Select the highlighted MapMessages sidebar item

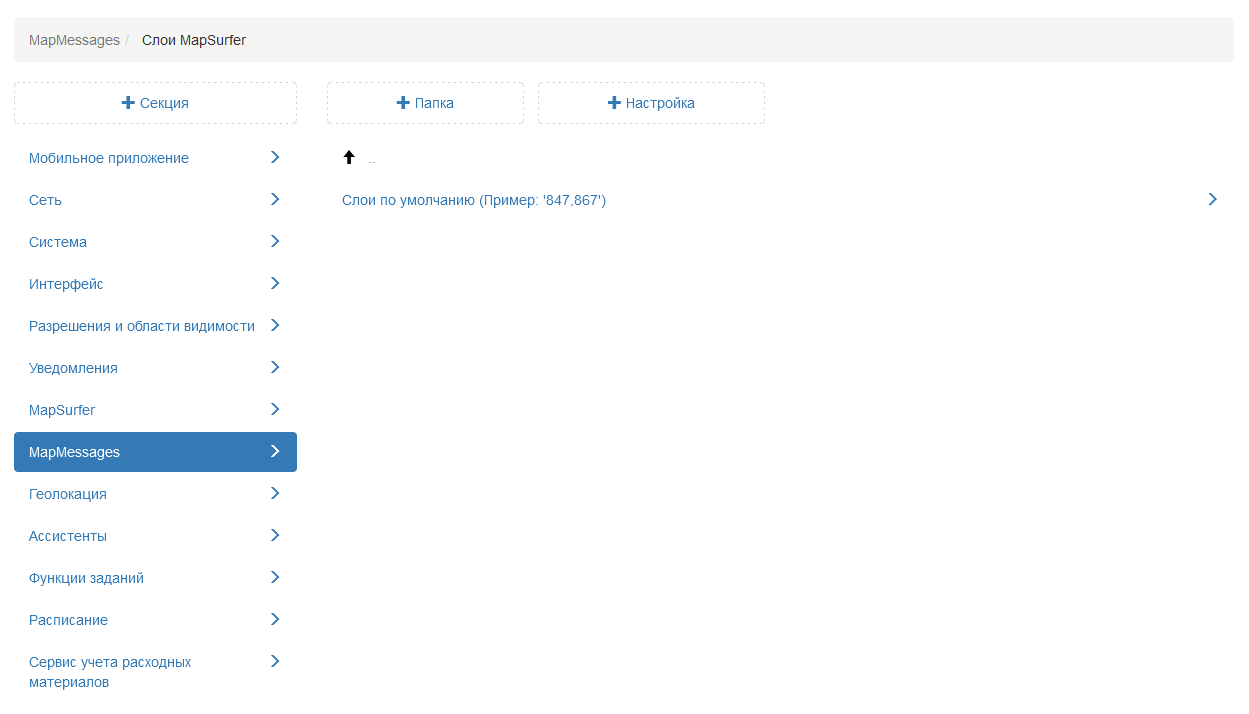pyautogui.click(x=155, y=452)
